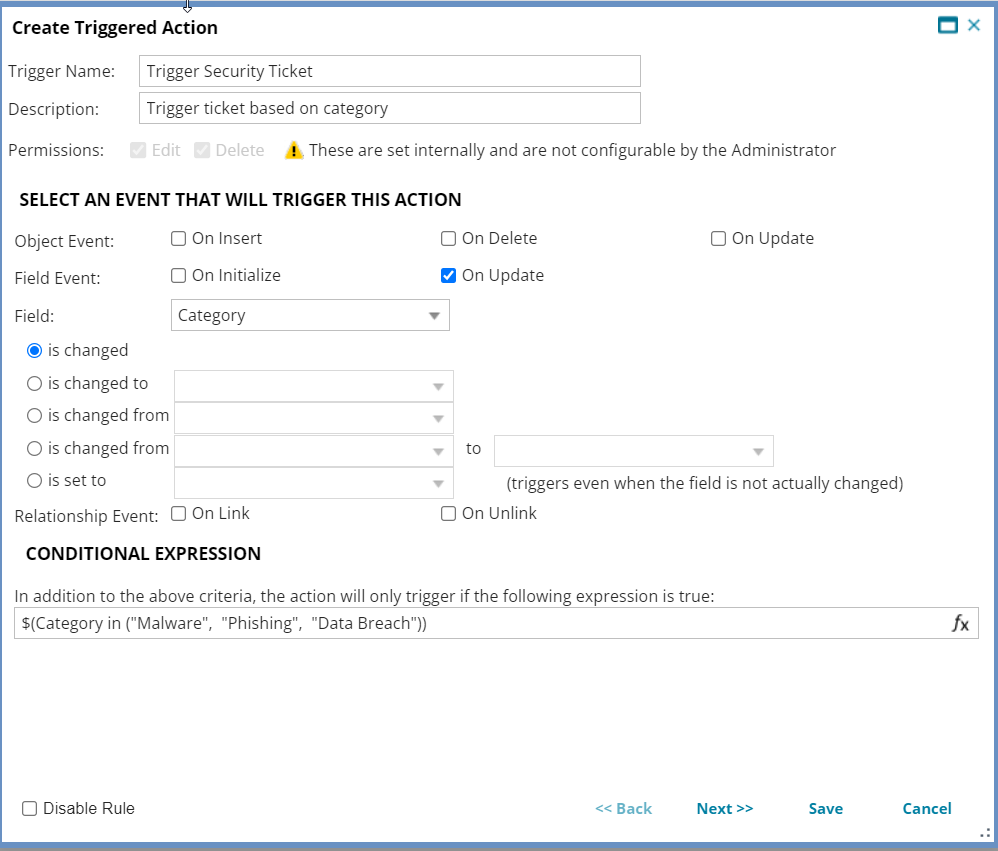This screenshot has height=851, width=998.
Task: Click the warning icon beside Permissions
Action: (292, 150)
